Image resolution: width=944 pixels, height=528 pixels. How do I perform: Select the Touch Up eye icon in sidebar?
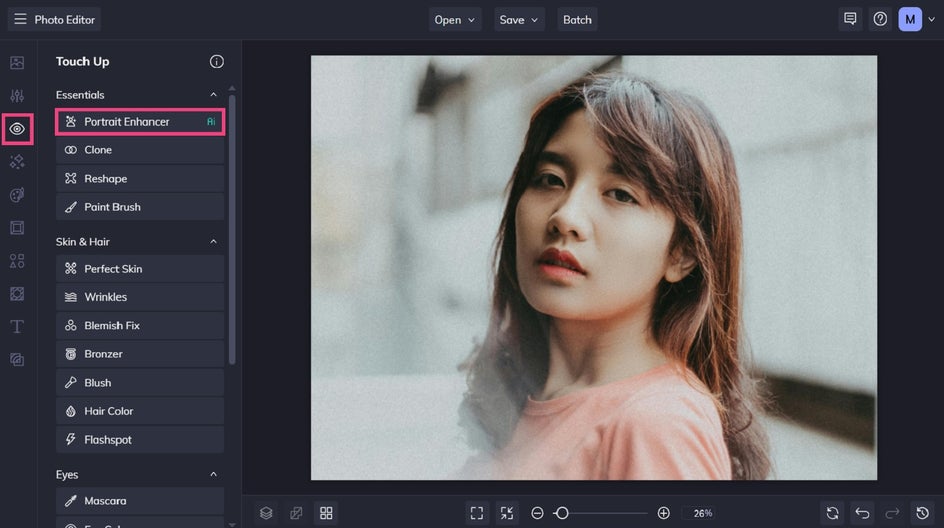tap(17, 129)
